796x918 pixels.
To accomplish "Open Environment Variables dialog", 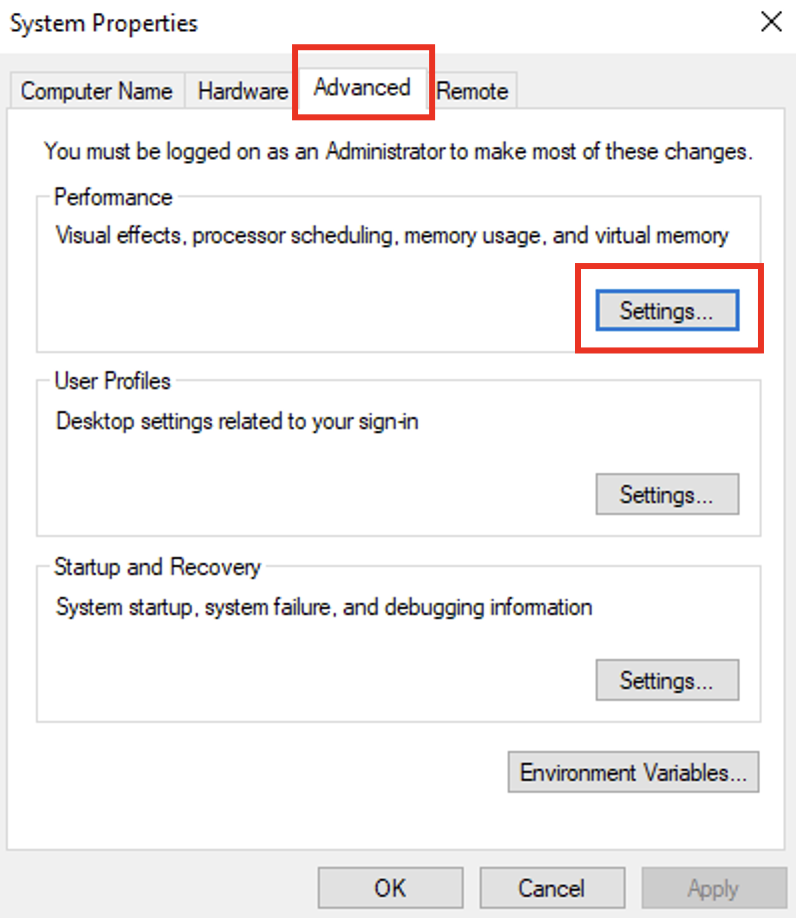I will [633, 773].
